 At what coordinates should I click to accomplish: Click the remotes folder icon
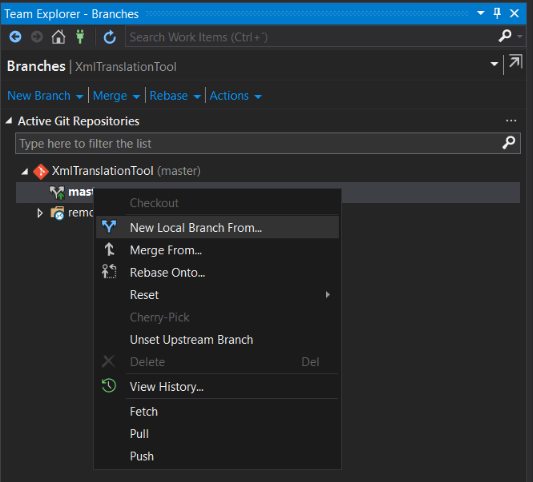pos(57,213)
